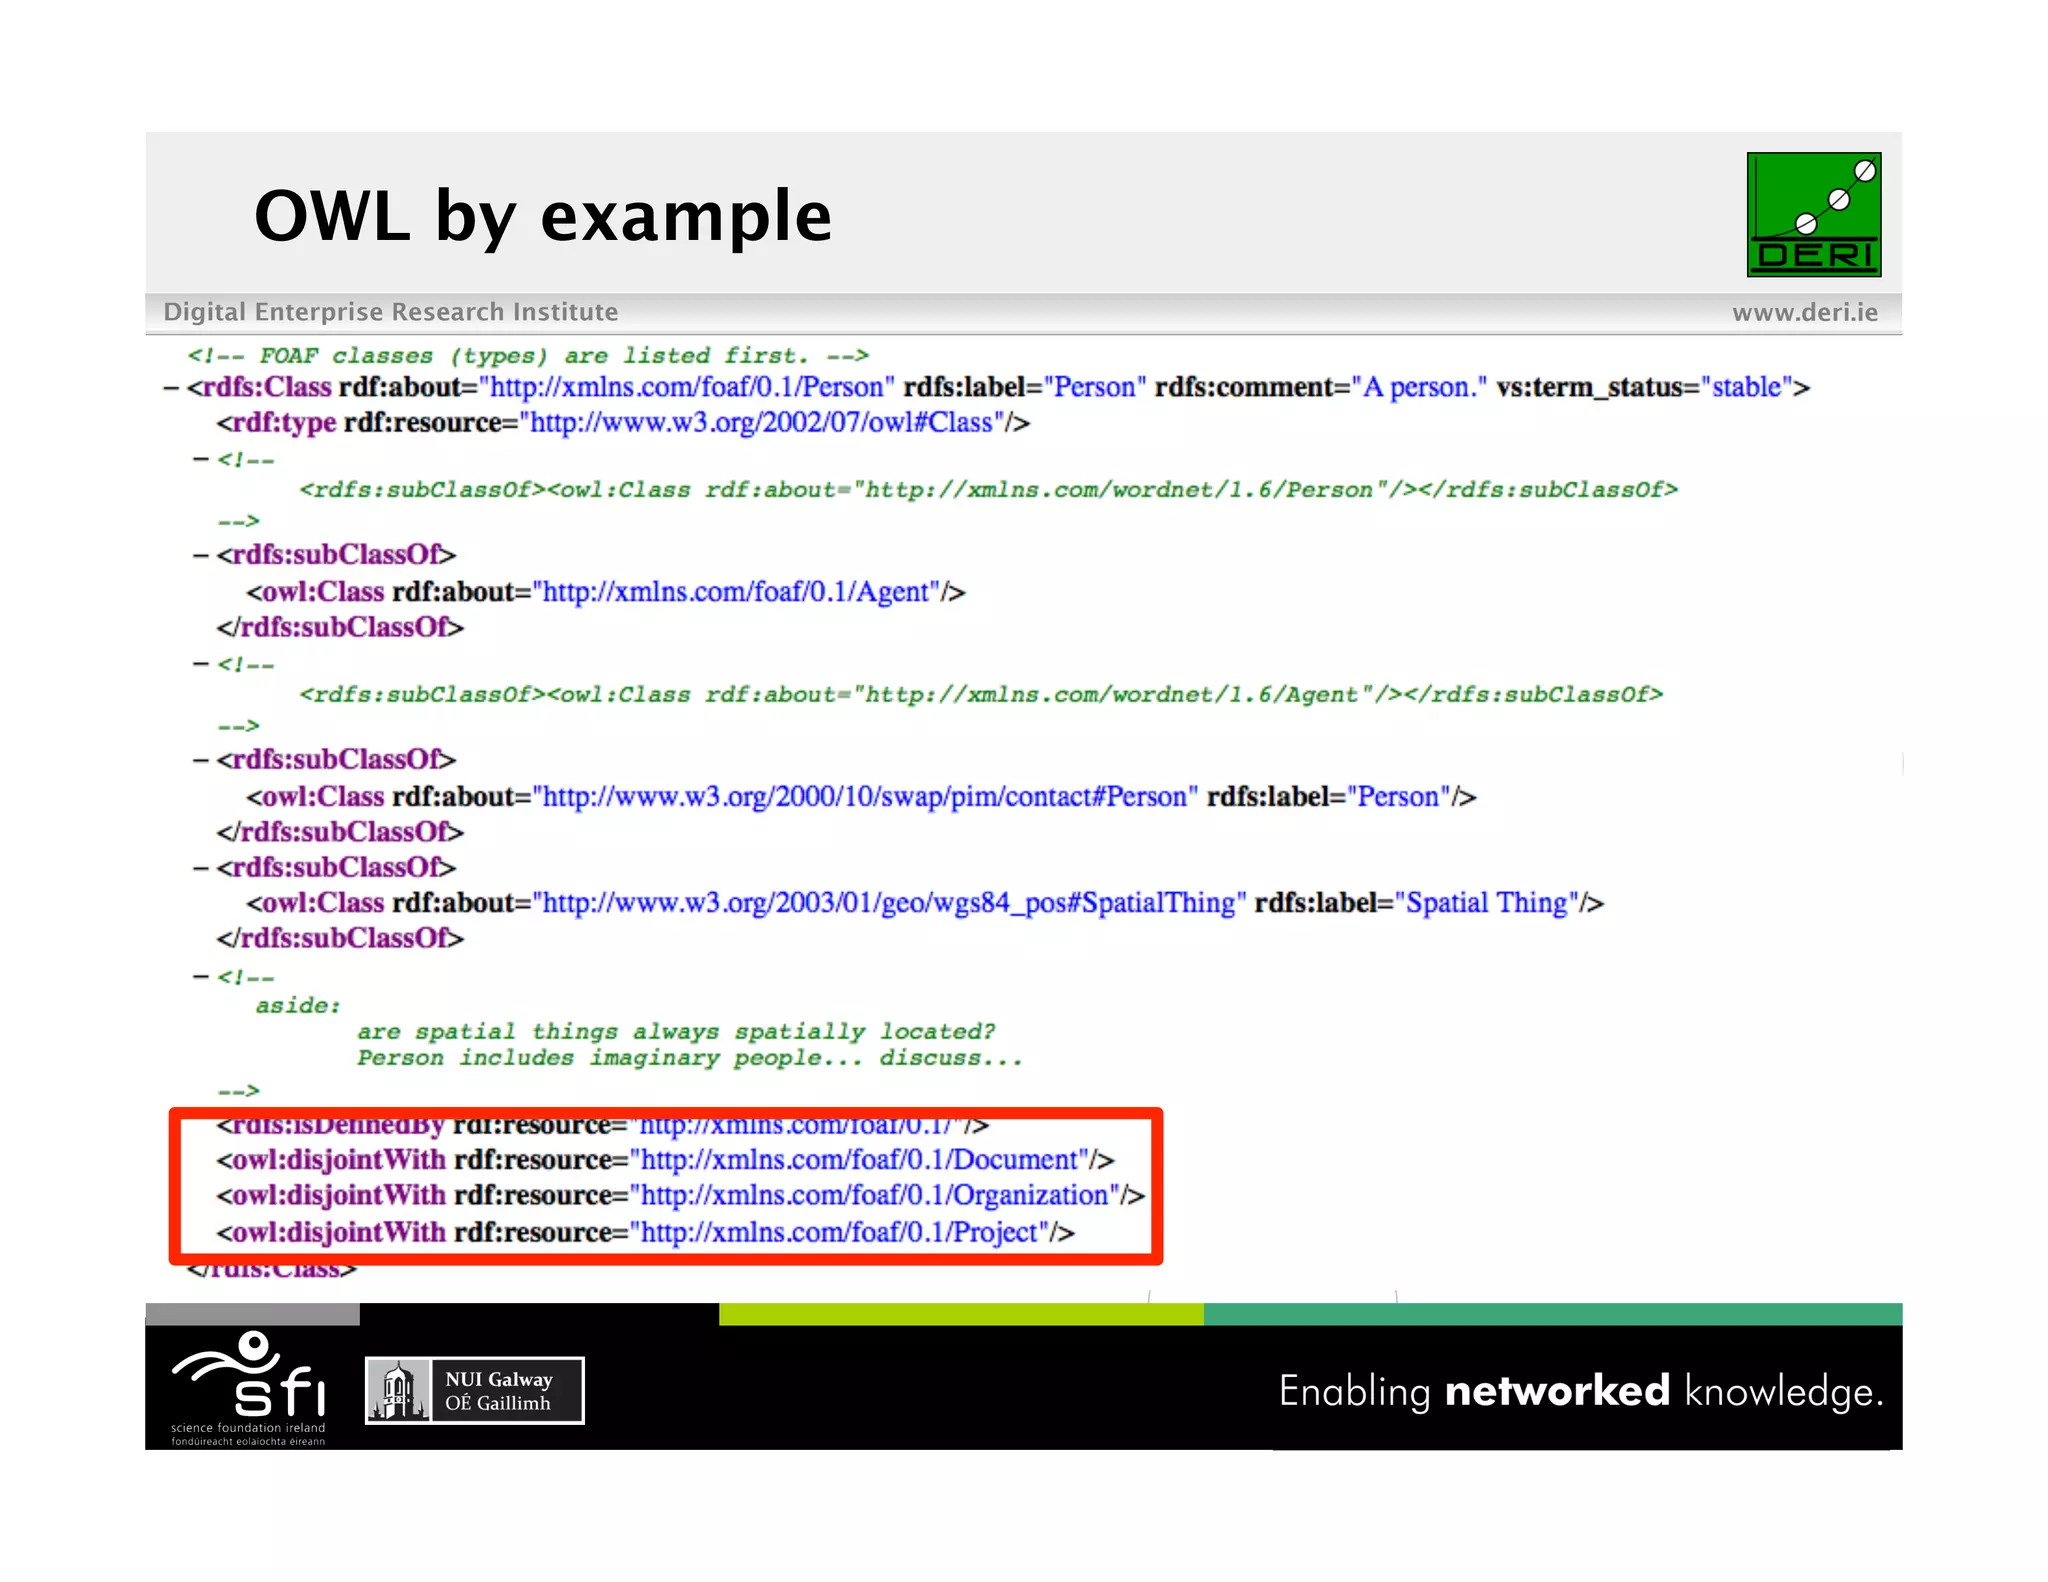The image size is (2048, 1582).
Task: Click 'Person includes imaginary people... discuss...' comment
Action: pyautogui.click(x=690, y=1058)
